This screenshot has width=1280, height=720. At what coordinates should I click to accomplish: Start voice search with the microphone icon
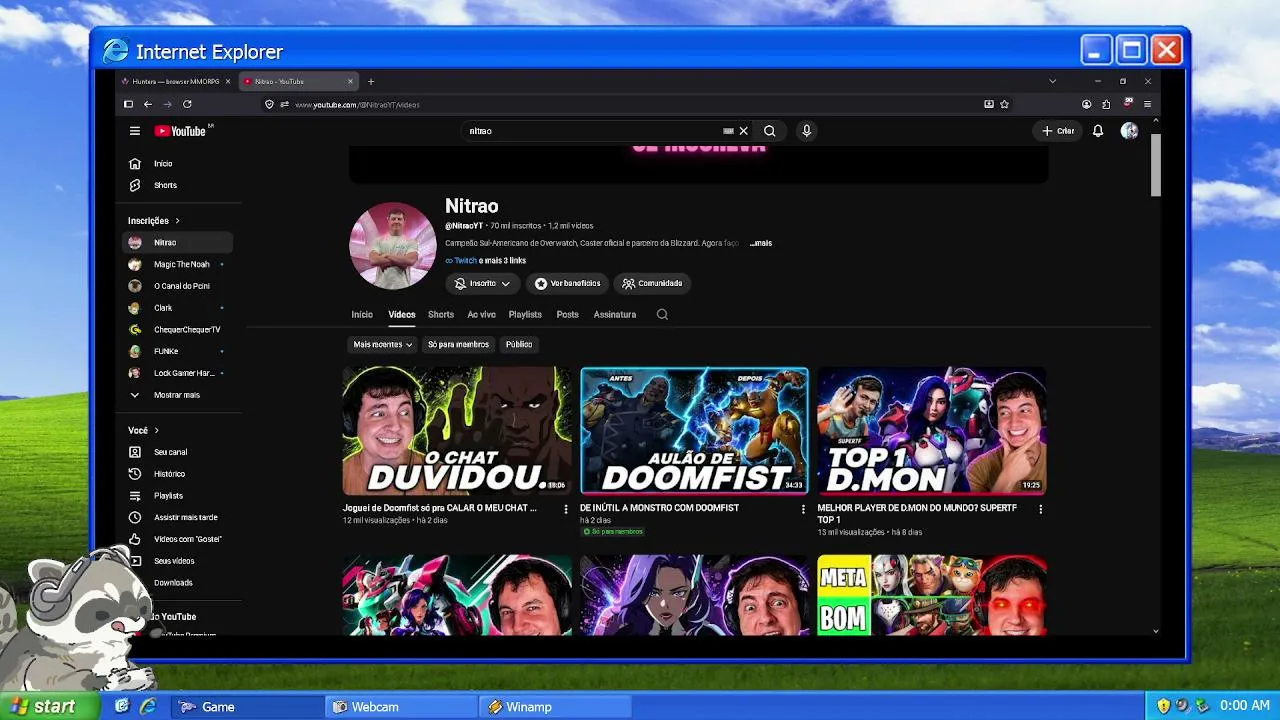pyautogui.click(x=806, y=131)
